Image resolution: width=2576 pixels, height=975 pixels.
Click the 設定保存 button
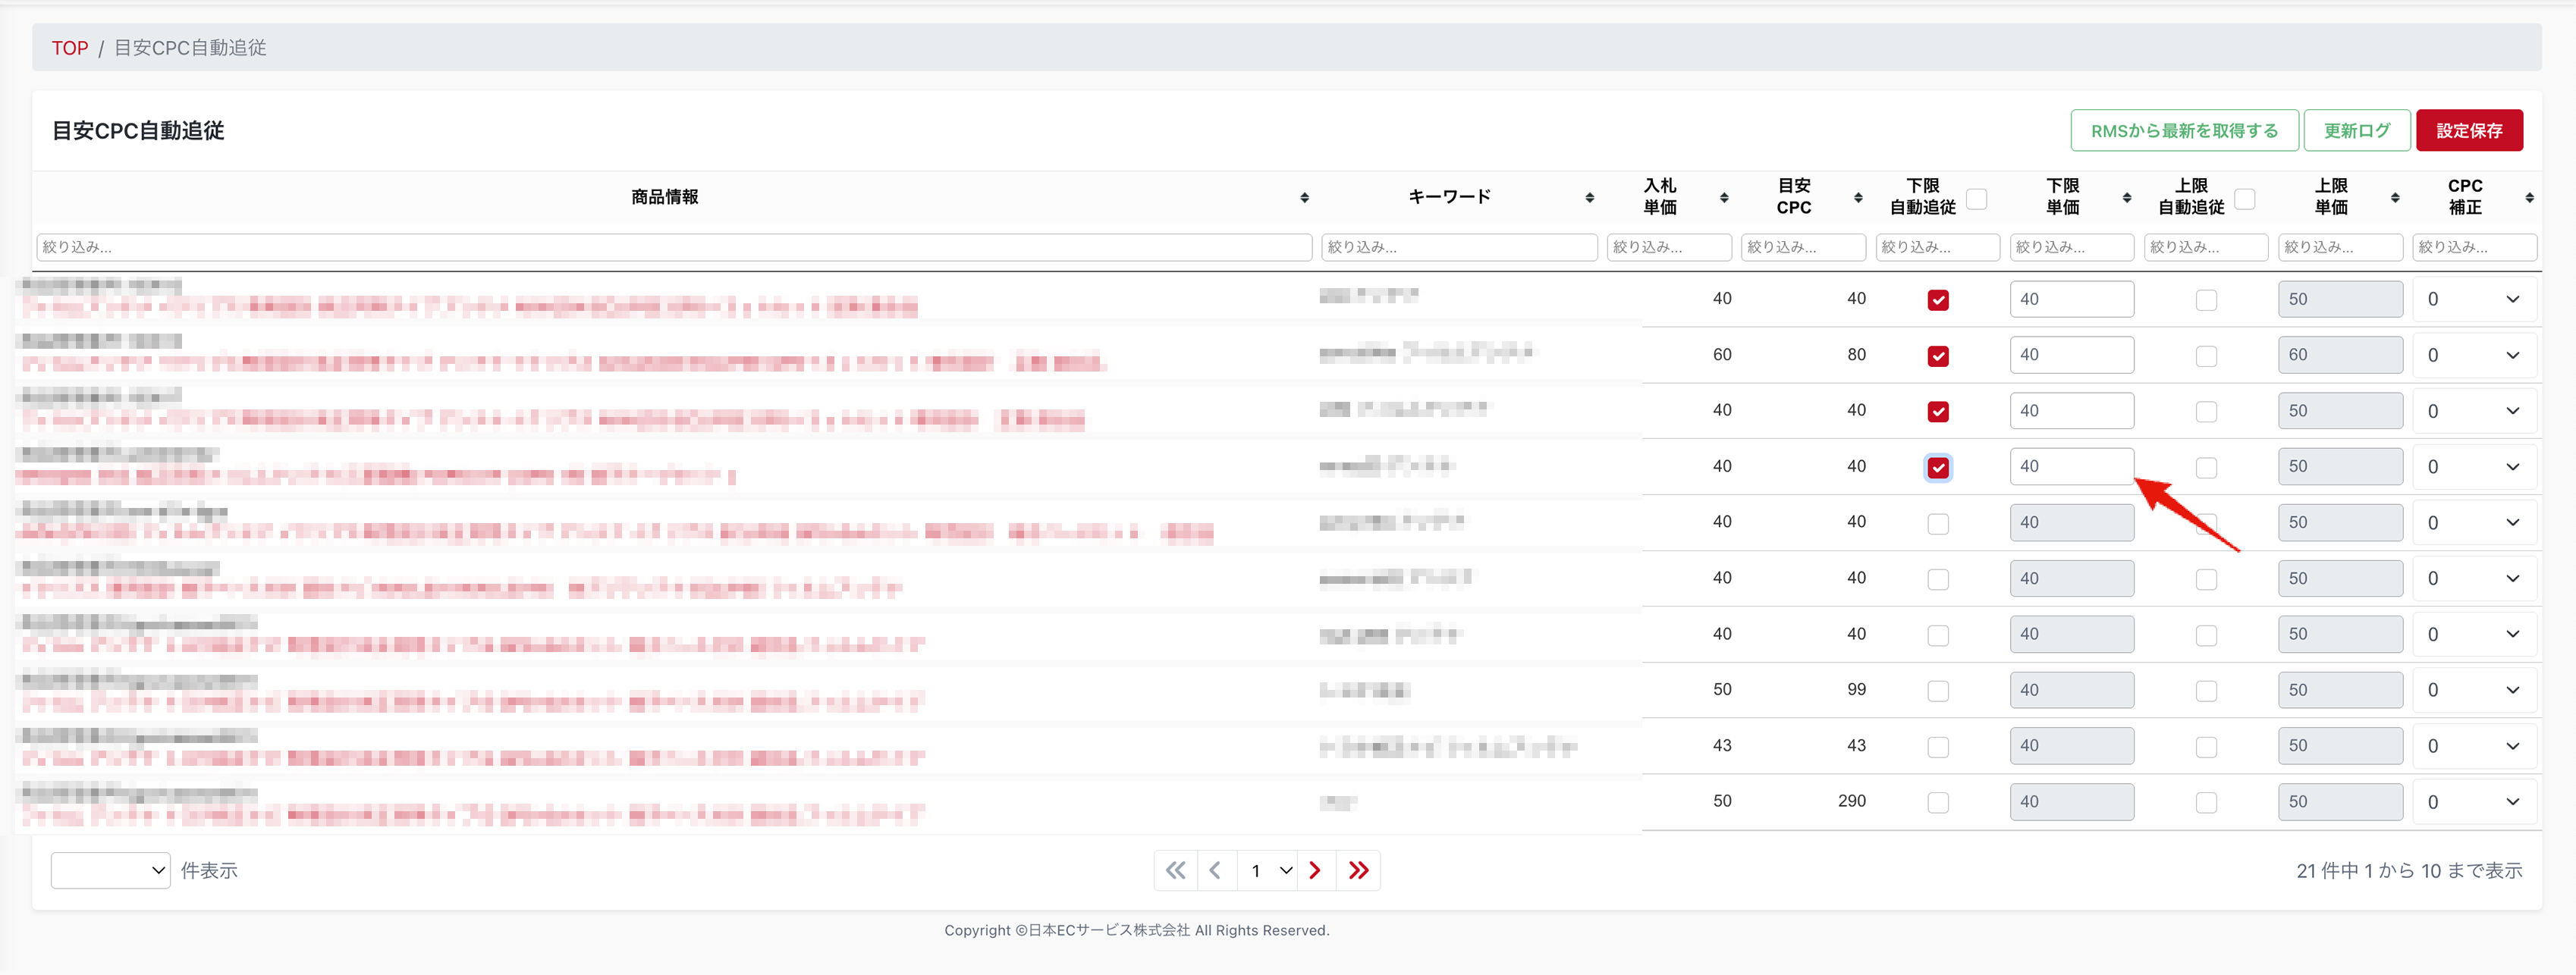[2468, 131]
